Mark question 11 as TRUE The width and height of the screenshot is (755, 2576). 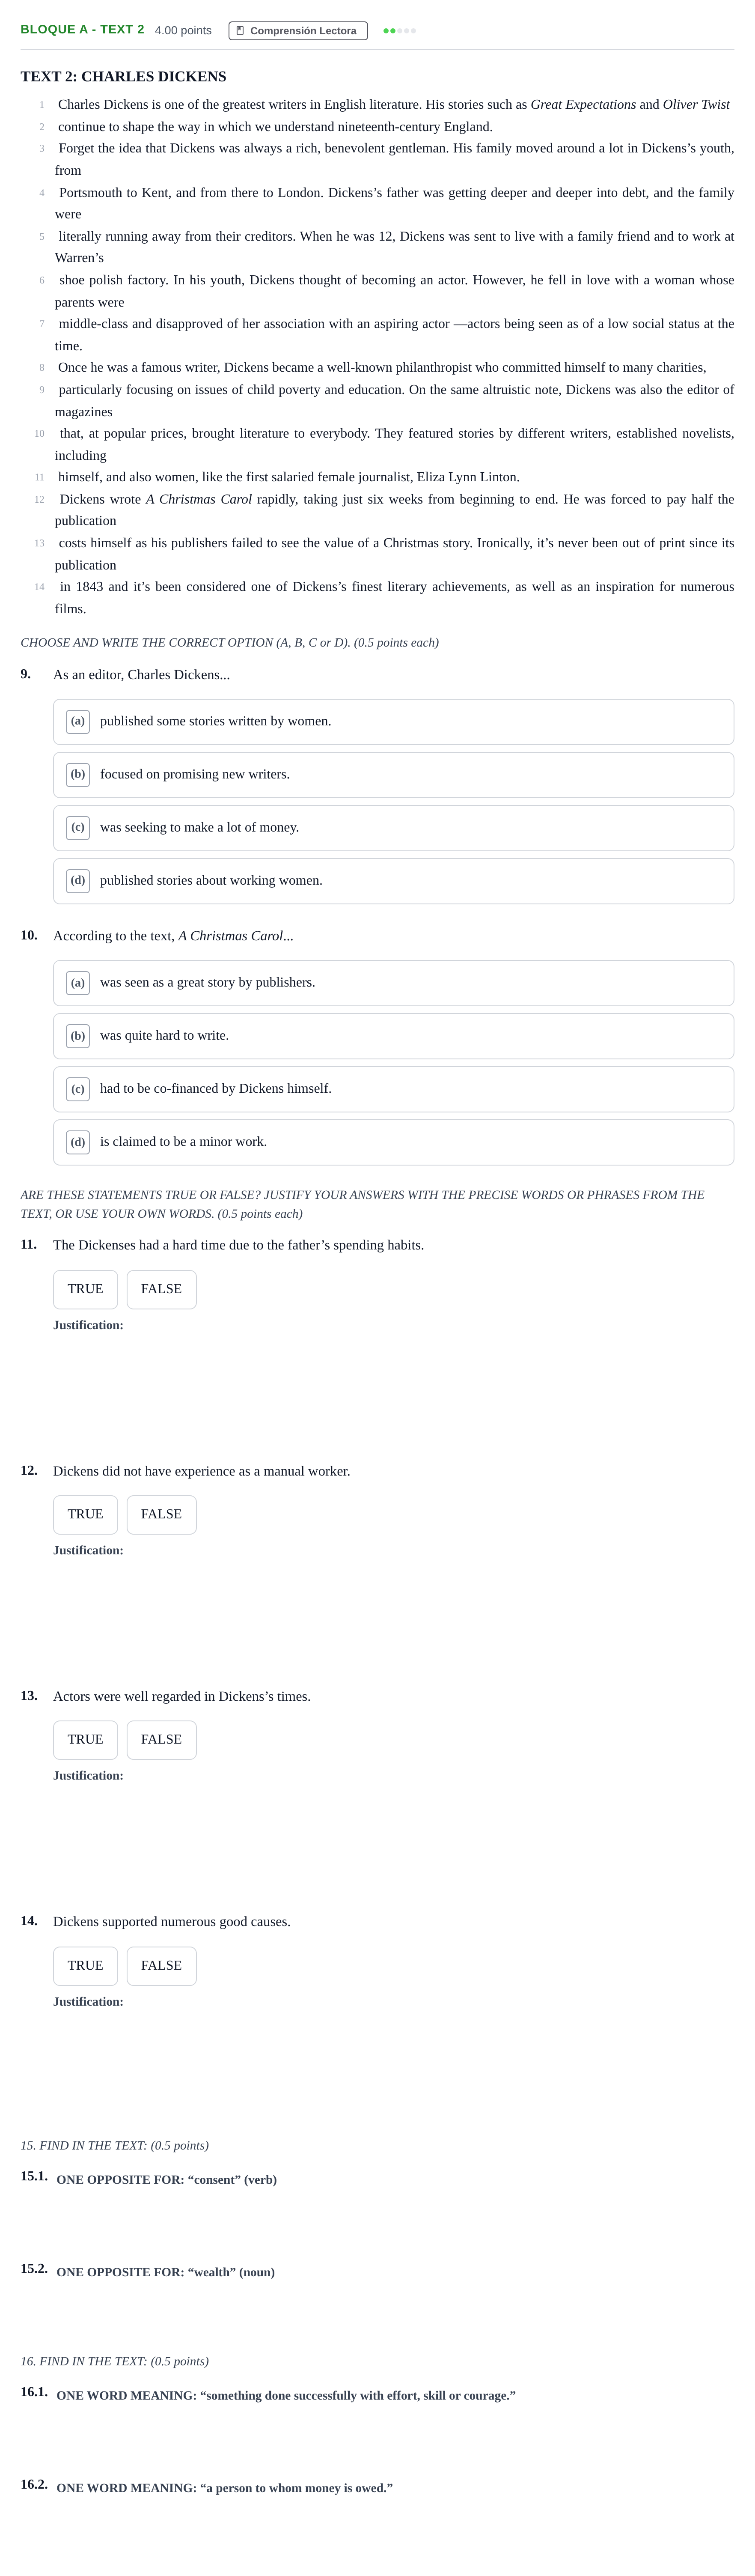pyautogui.click(x=85, y=1289)
